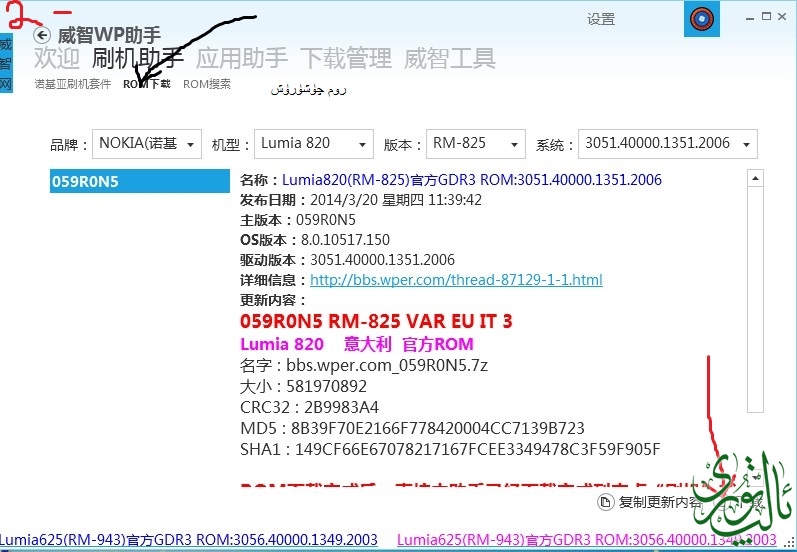
Task: Open the 应用助手 tab
Action: (x=242, y=57)
